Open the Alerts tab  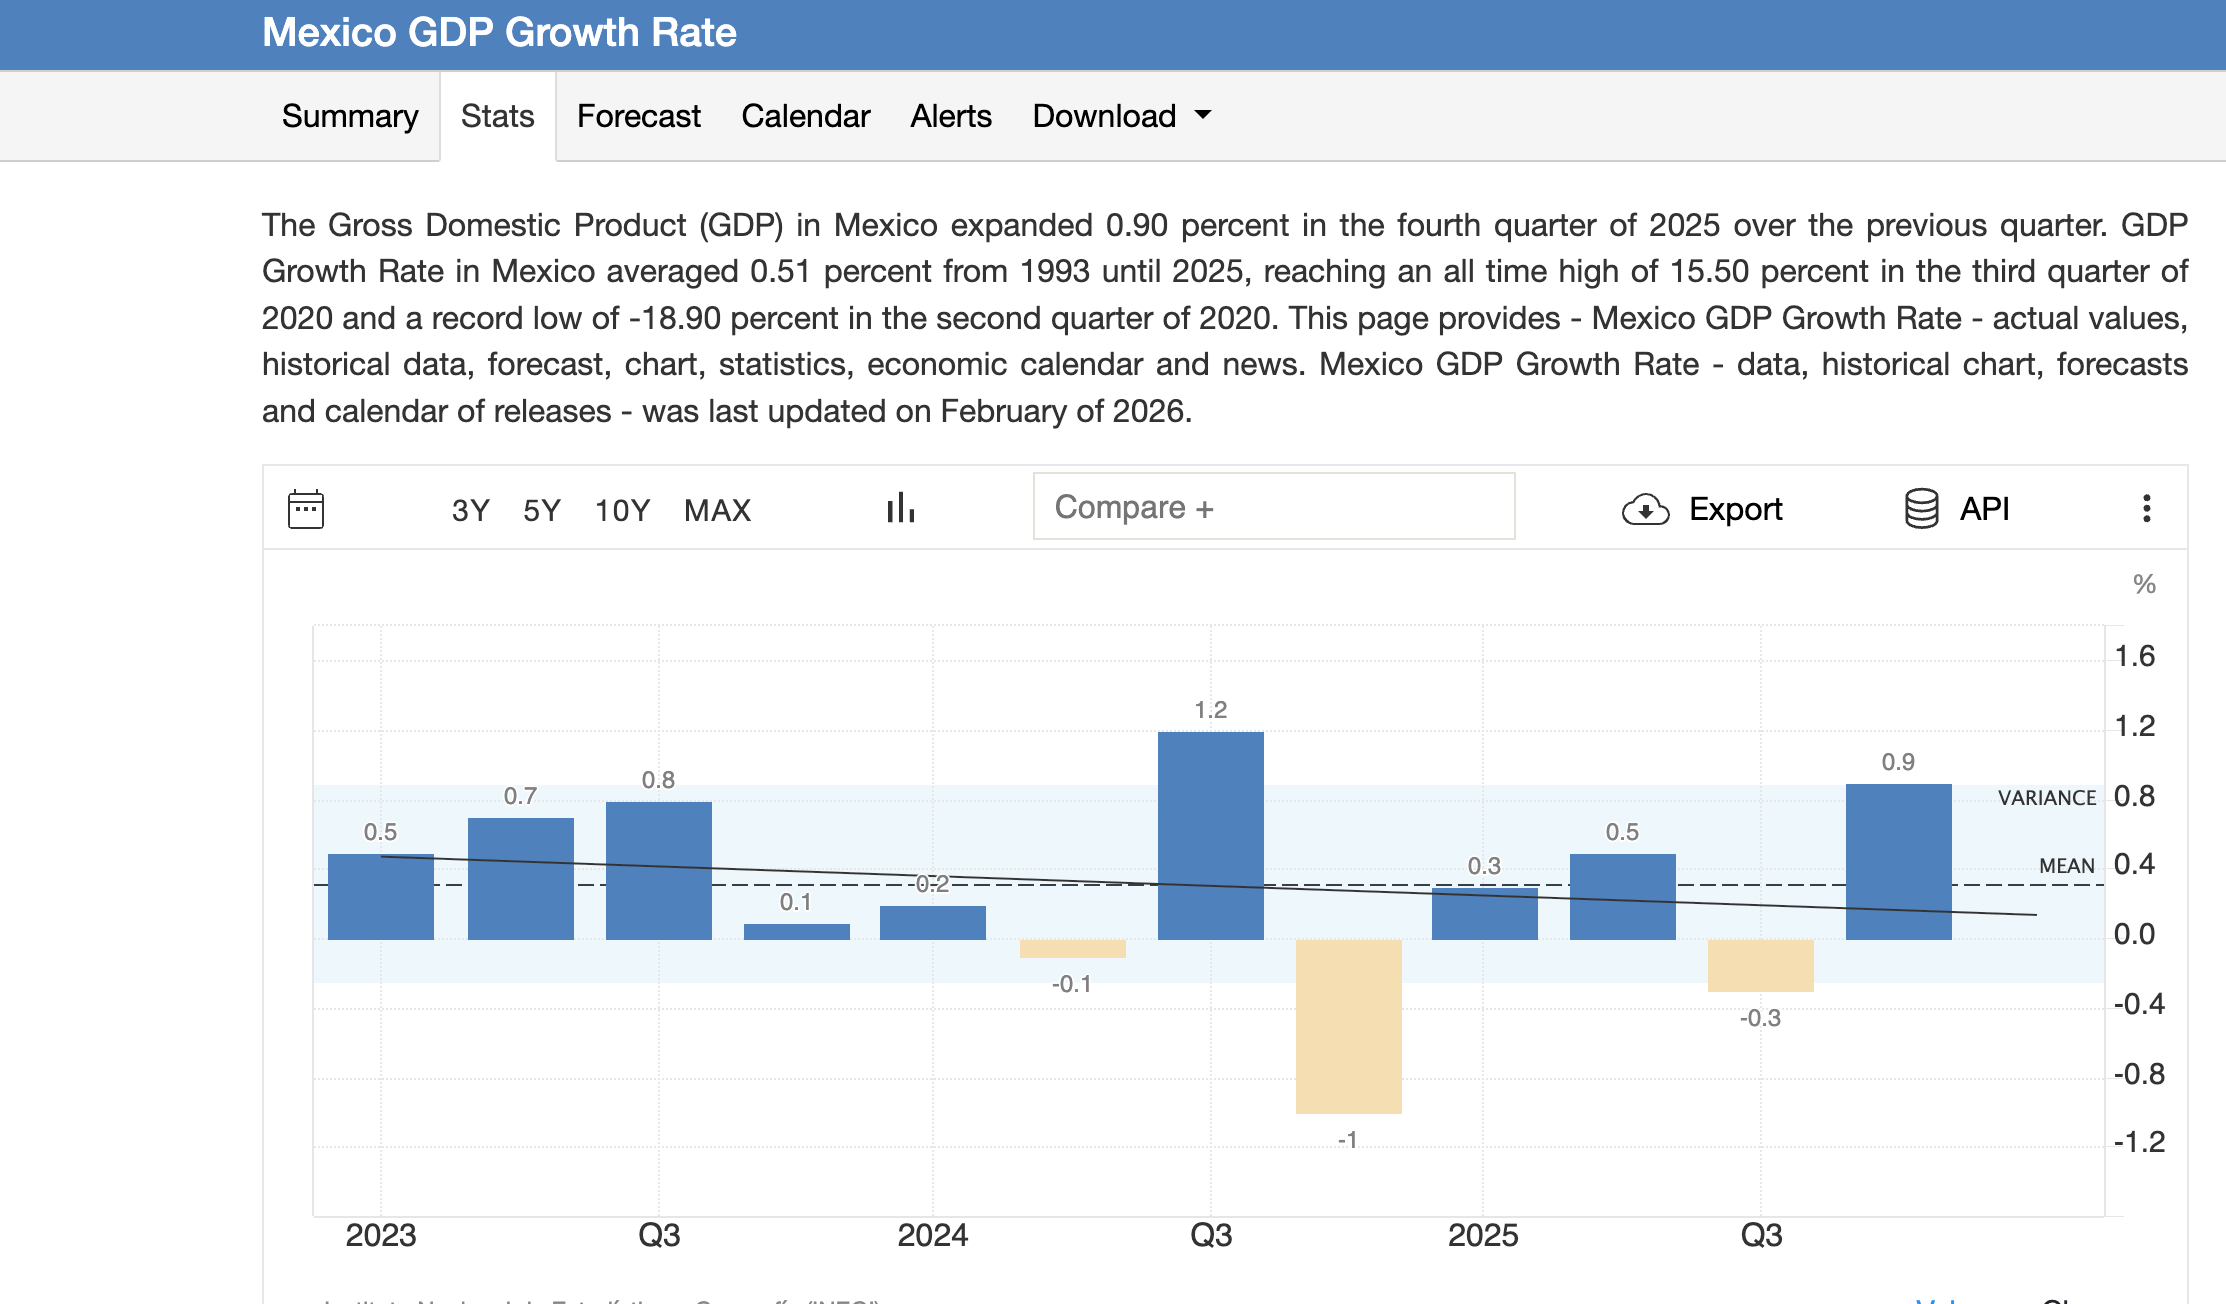coord(950,116)
